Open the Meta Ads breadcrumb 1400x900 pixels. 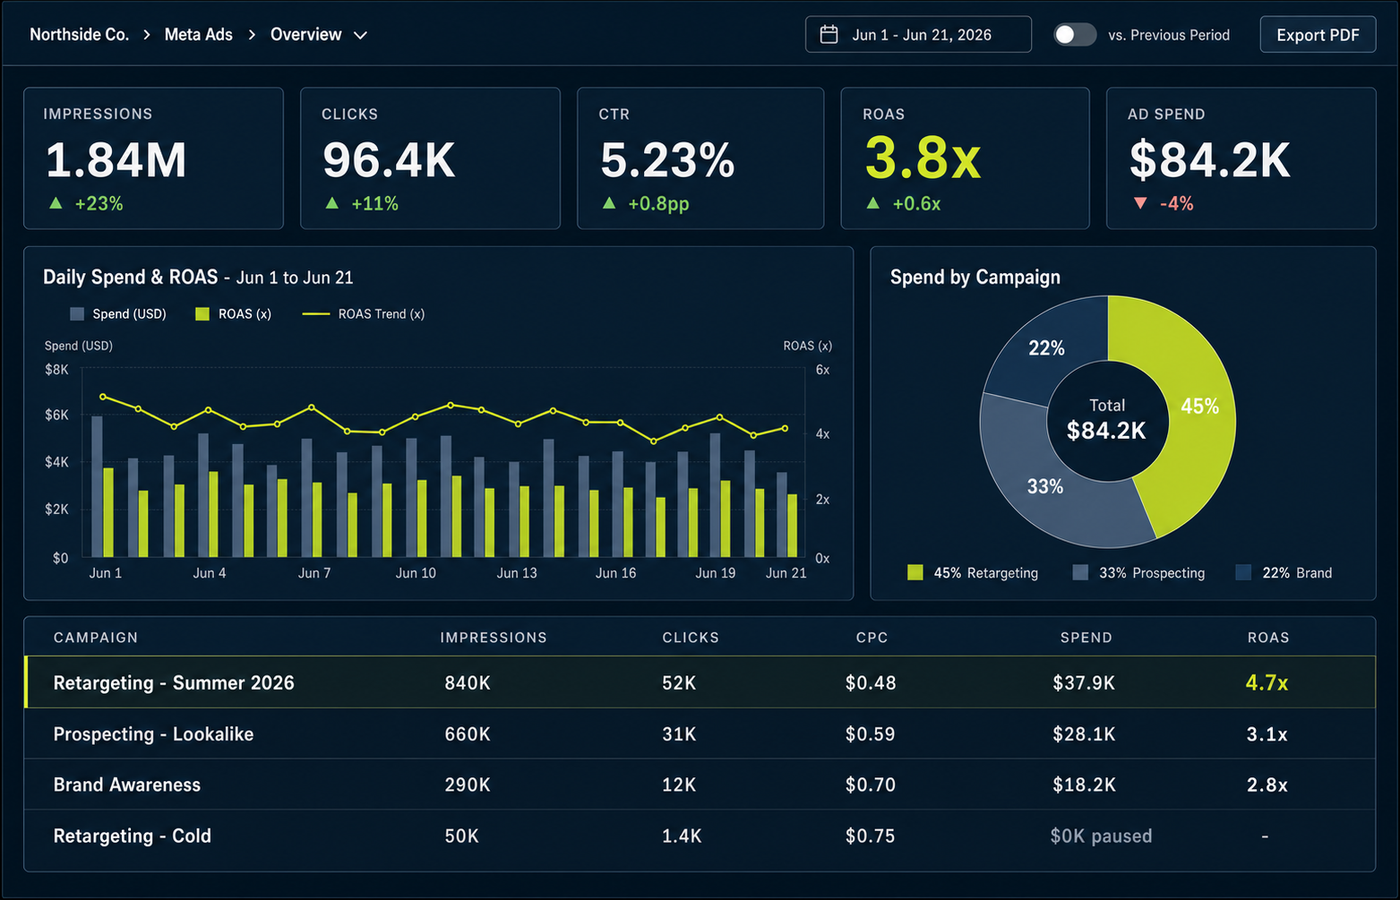(x=198, y=35)
